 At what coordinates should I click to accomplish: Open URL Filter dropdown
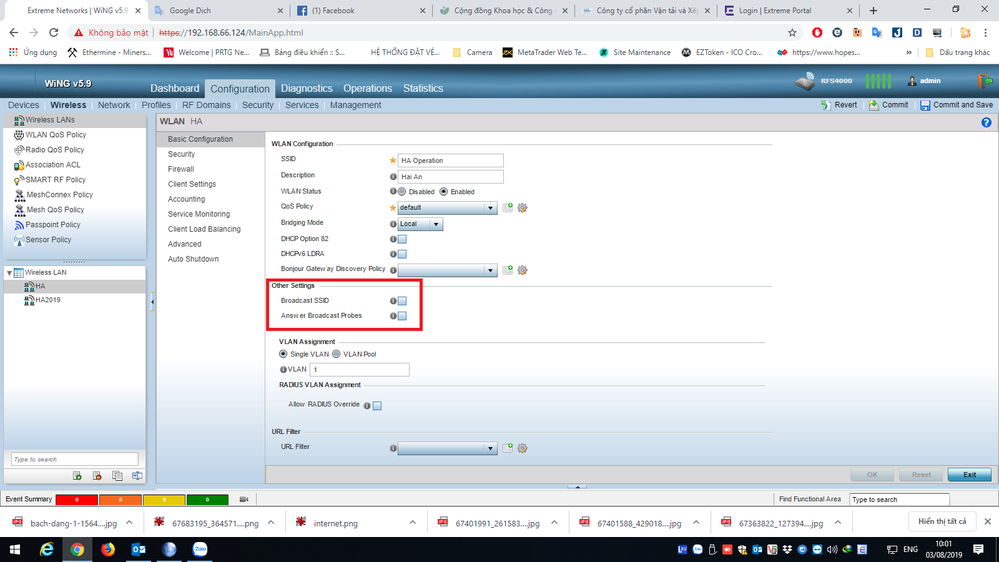tap(447, 449)
